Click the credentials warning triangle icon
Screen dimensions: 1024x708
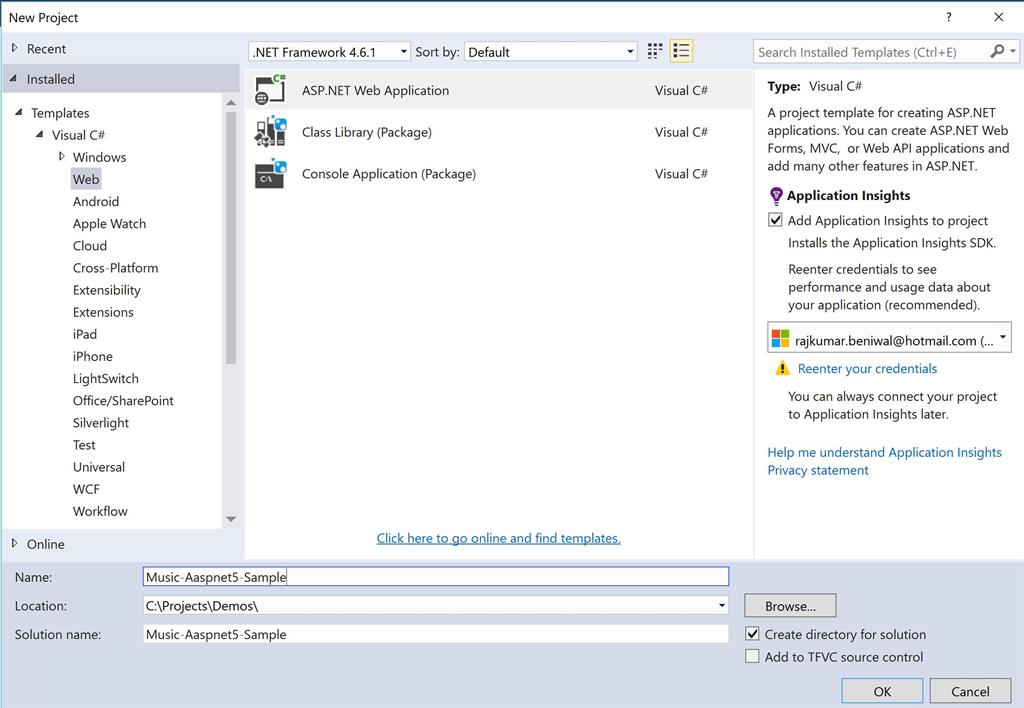point(782,368)
